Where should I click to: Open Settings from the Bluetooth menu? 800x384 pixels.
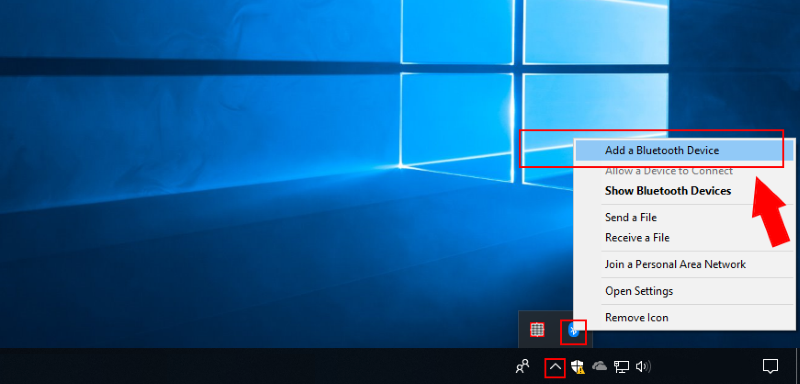(685, 291)
